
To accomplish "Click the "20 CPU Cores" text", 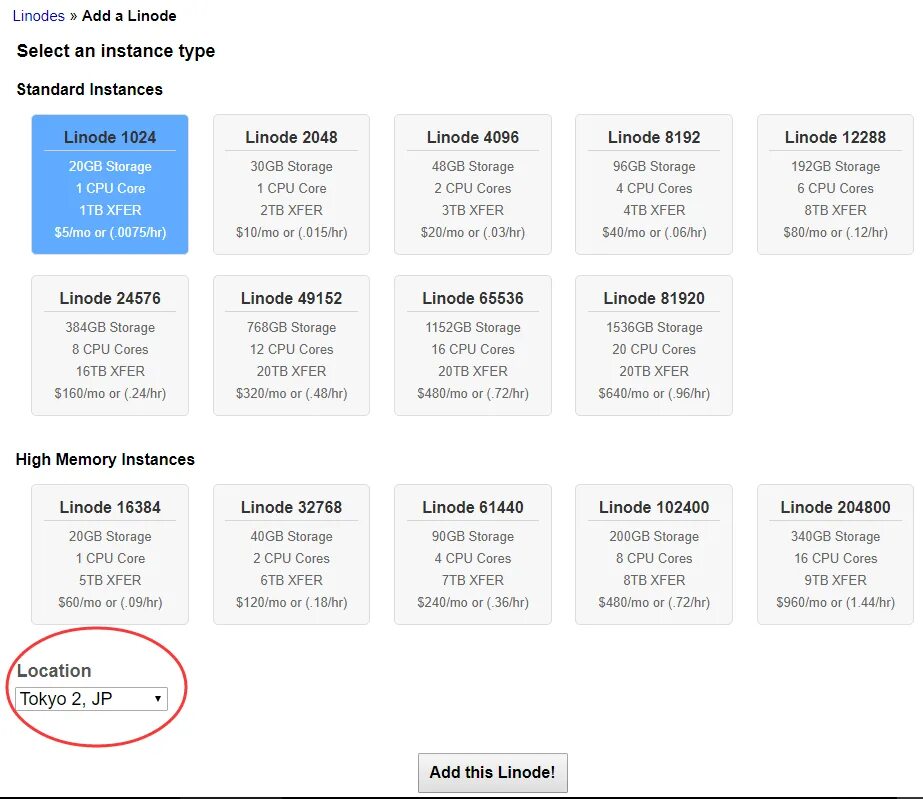I will click(654, 350).
